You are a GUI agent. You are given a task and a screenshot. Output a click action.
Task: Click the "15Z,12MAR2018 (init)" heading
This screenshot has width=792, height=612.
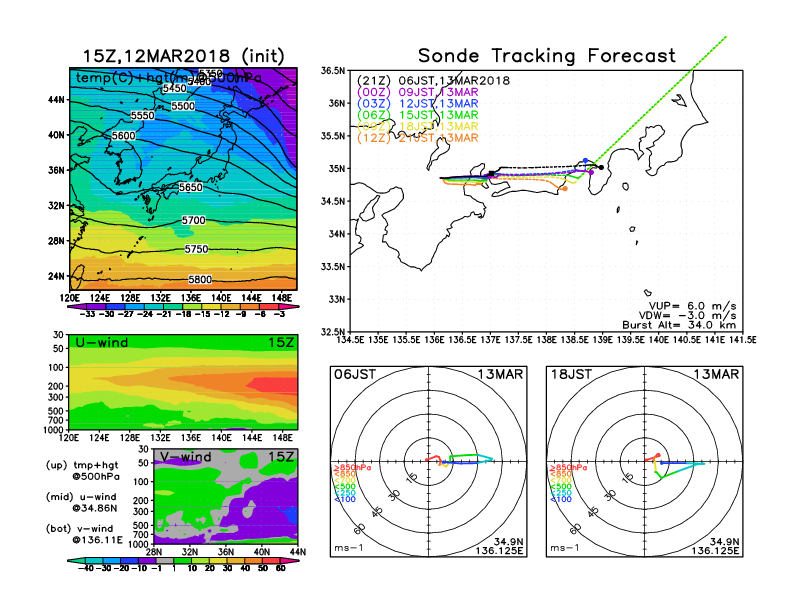[183, 56]
